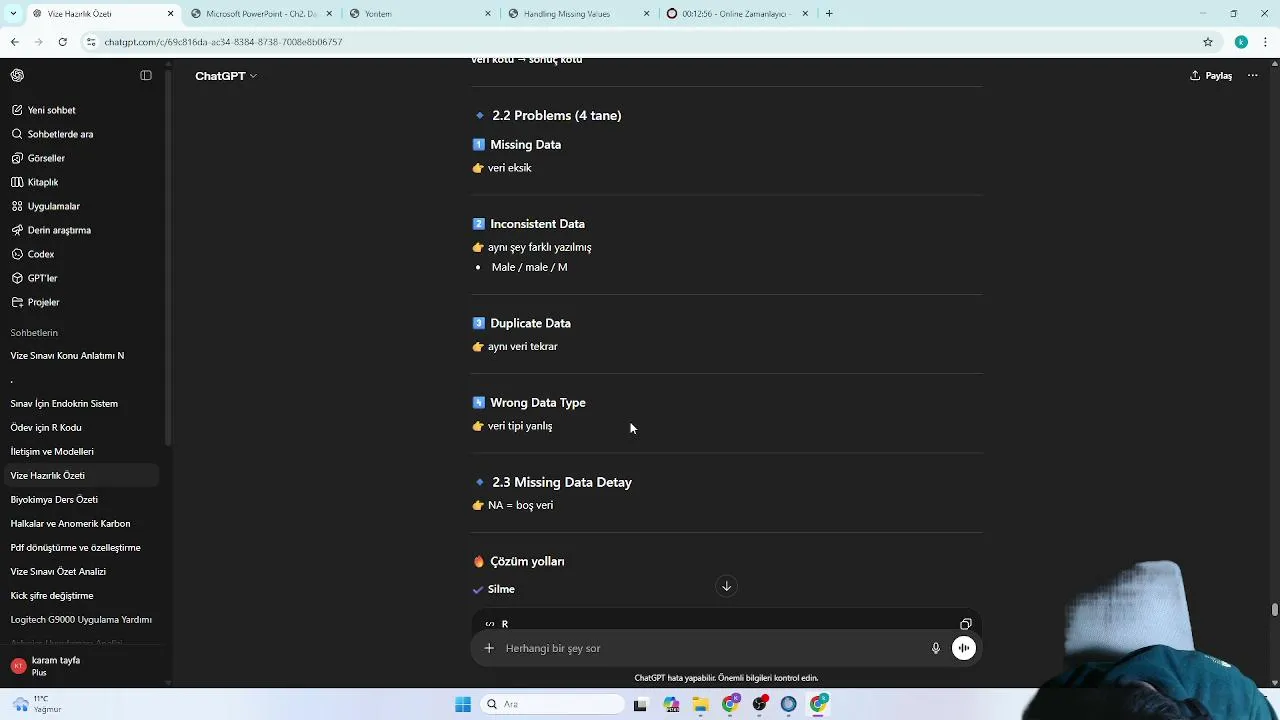Viewport: 1280px width, 720px height.
Task: Click the Wrong Data Type heading
Action: 538,403
